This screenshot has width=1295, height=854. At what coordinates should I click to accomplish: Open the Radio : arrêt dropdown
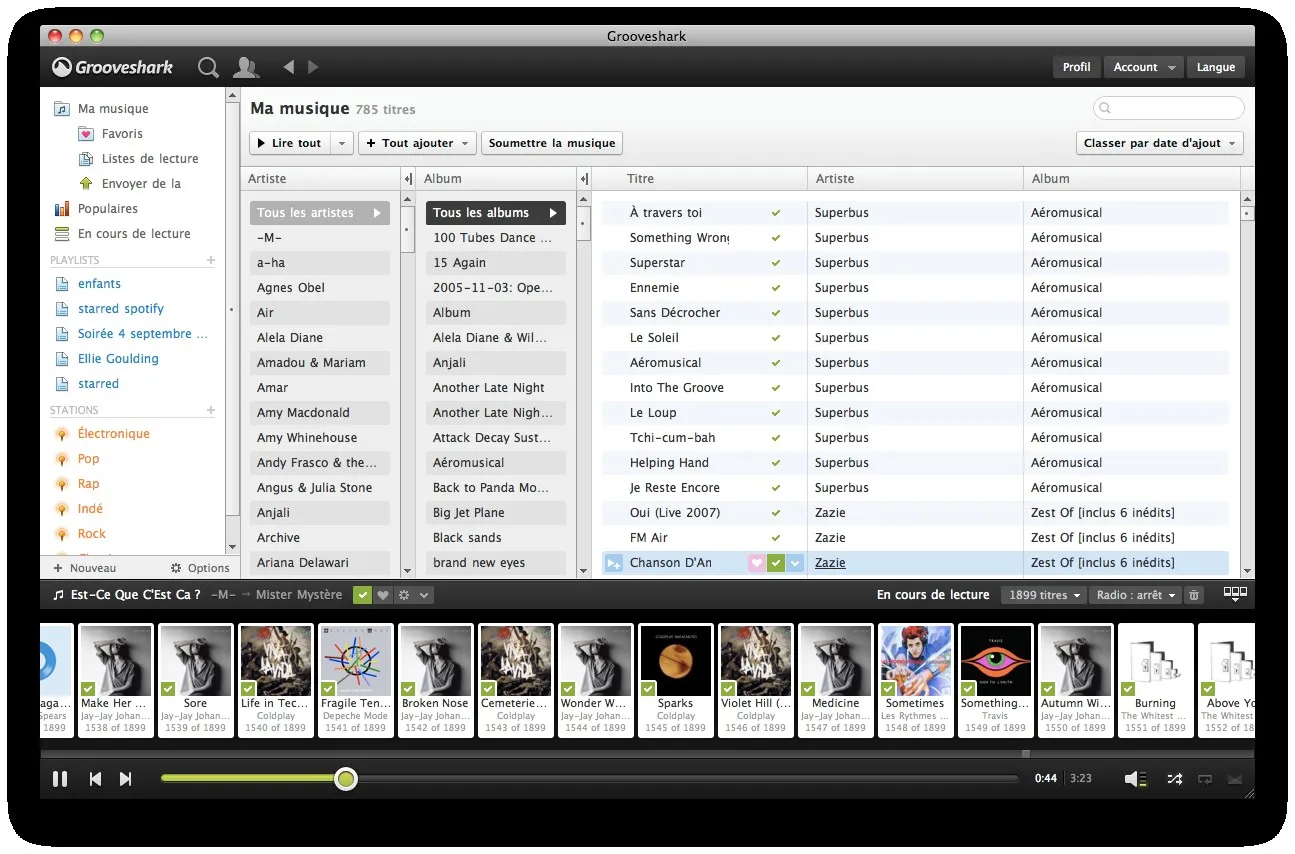point(1136,595)
